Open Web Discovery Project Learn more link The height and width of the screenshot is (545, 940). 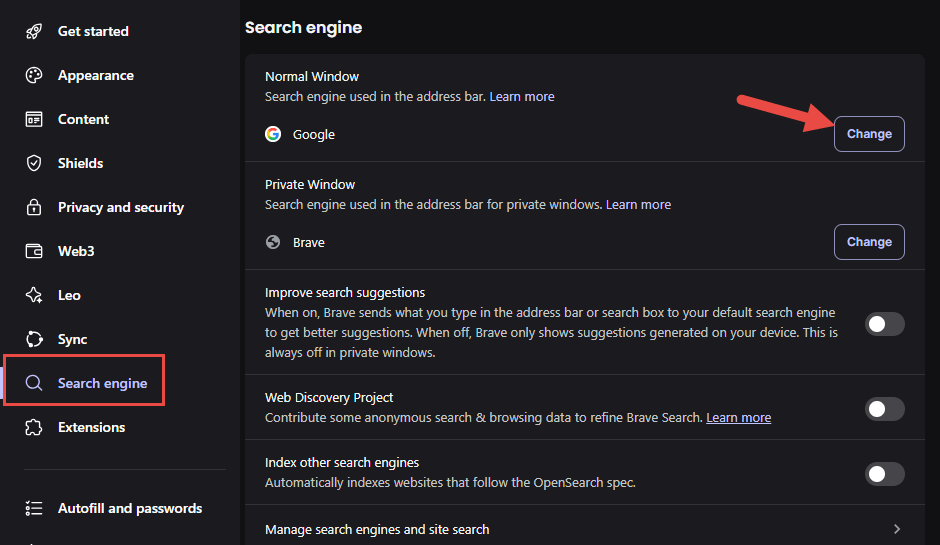739,417
